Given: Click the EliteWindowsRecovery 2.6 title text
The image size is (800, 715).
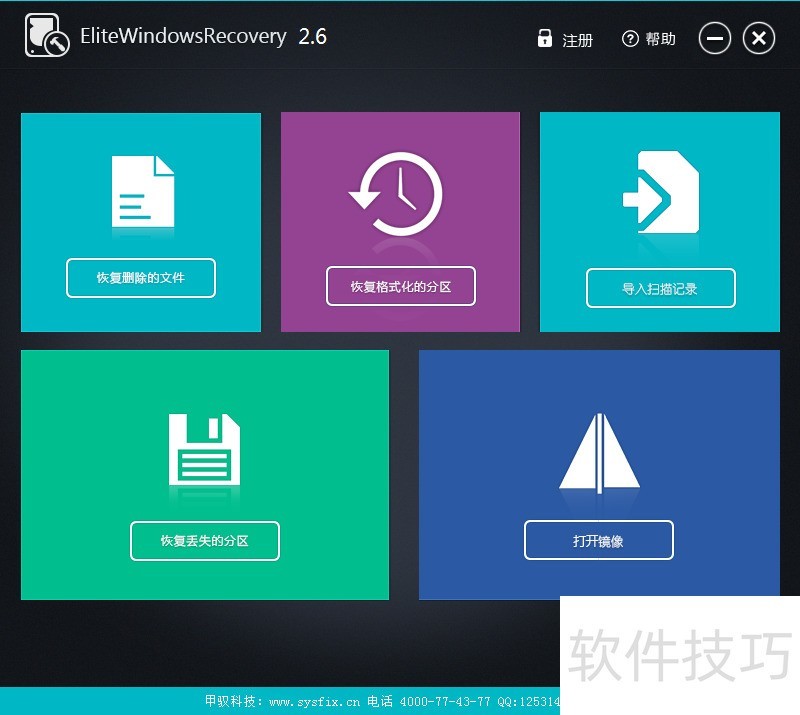Looking at the screenshot, I should 205,37.
